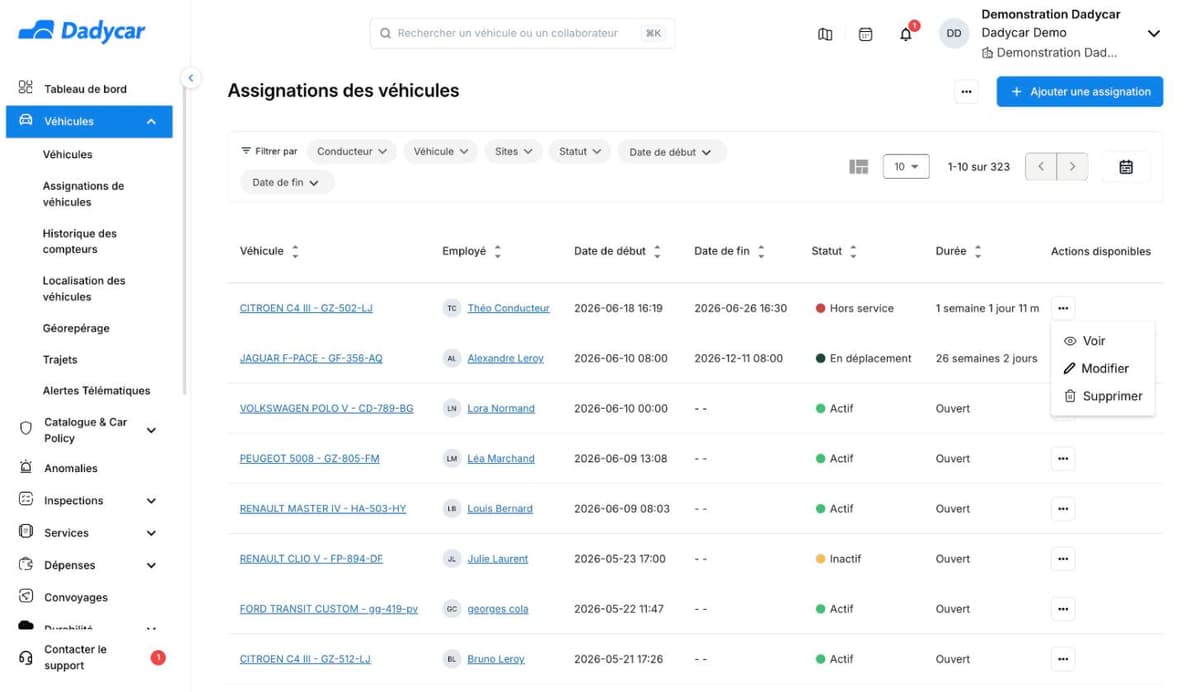Open the calendar icon in top bar
Viewport: 1200px width, 692px height.
click(x=866, y=34)
